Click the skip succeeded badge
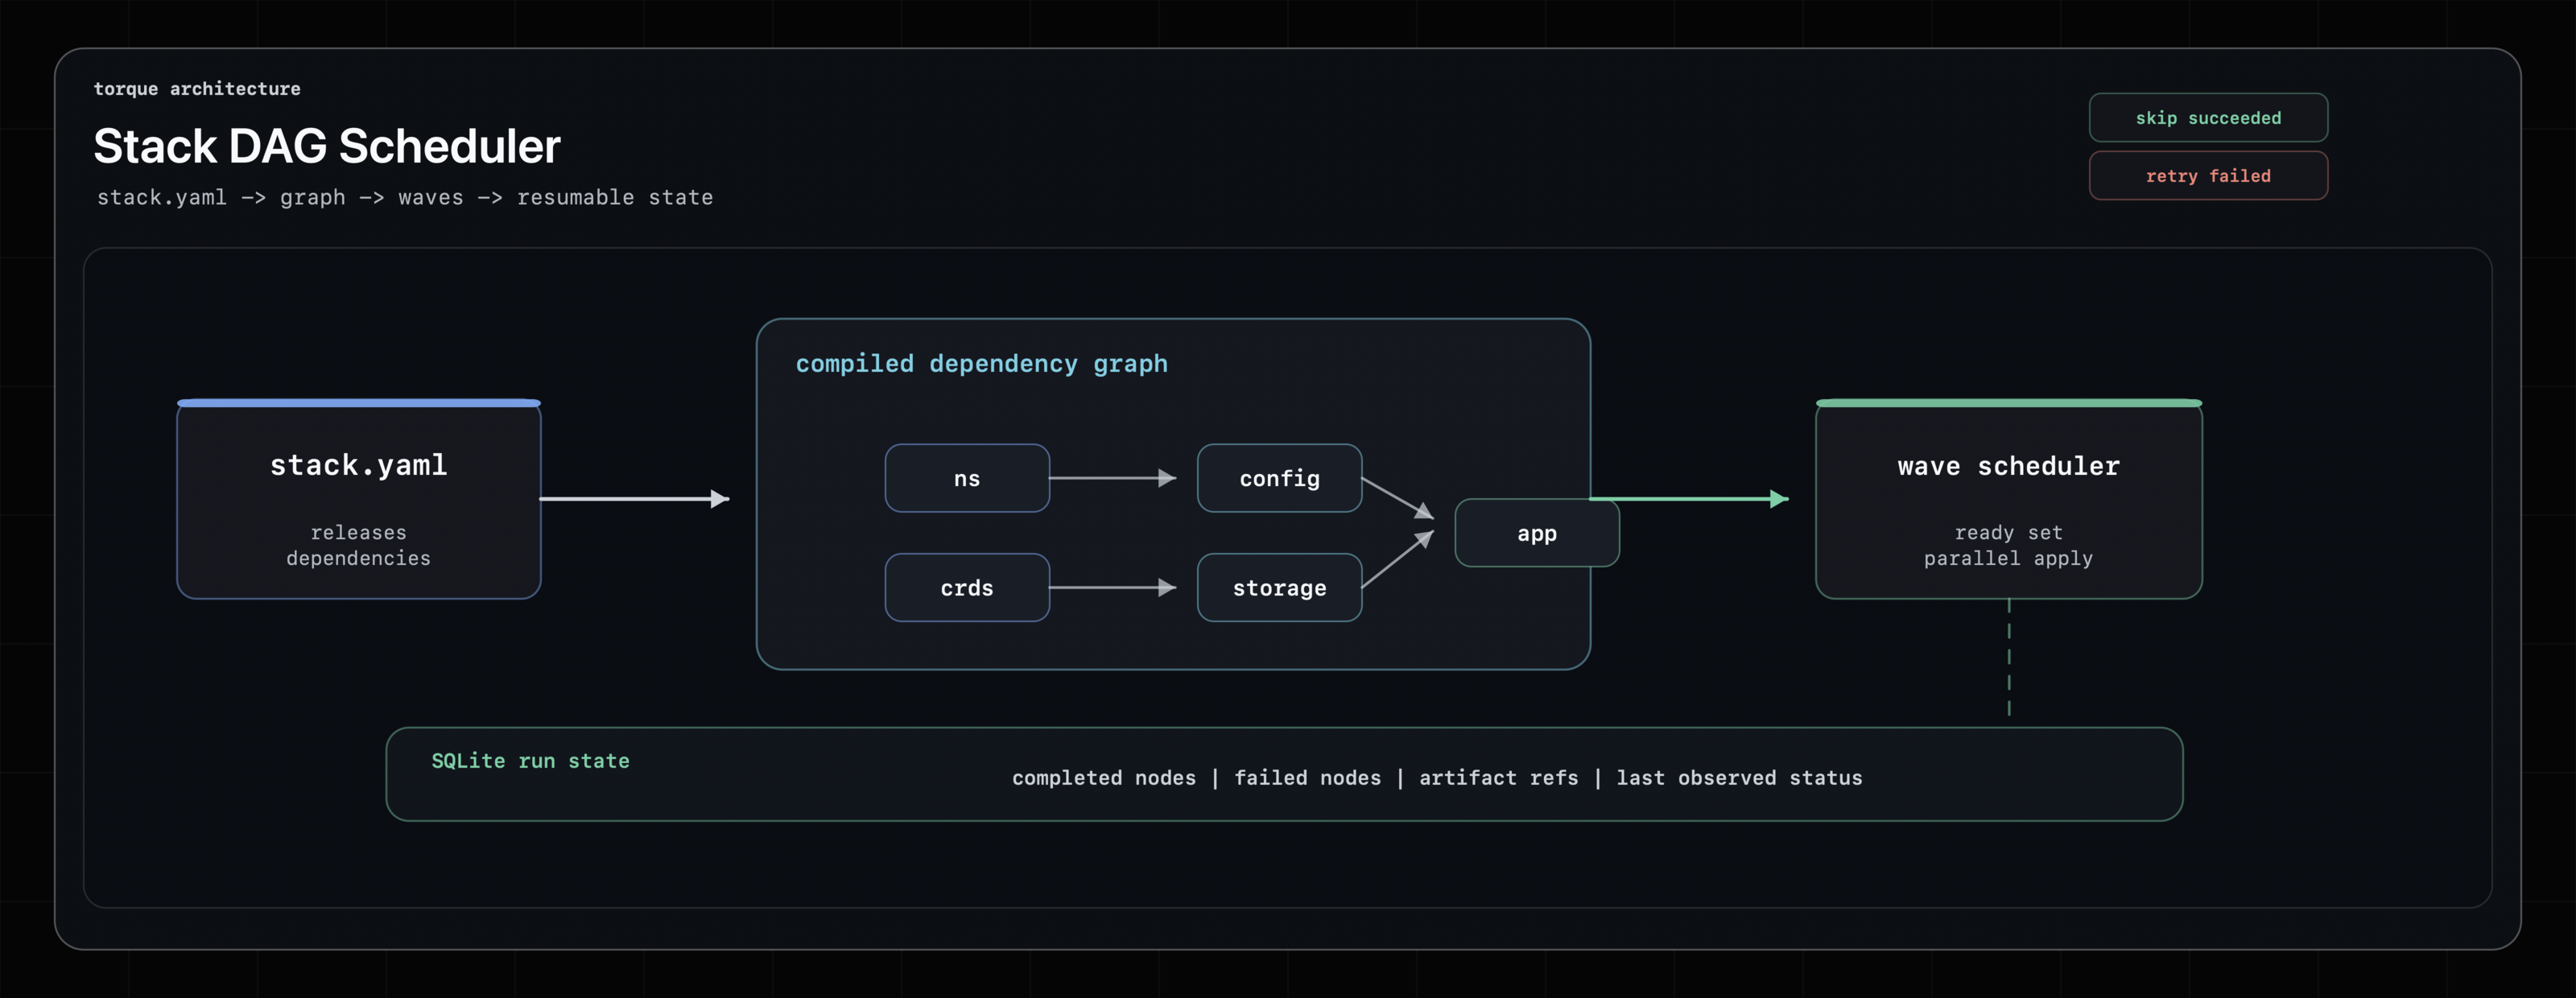Image resolution: width=2576 pixels, height=998 pixels. point(2208,118)
